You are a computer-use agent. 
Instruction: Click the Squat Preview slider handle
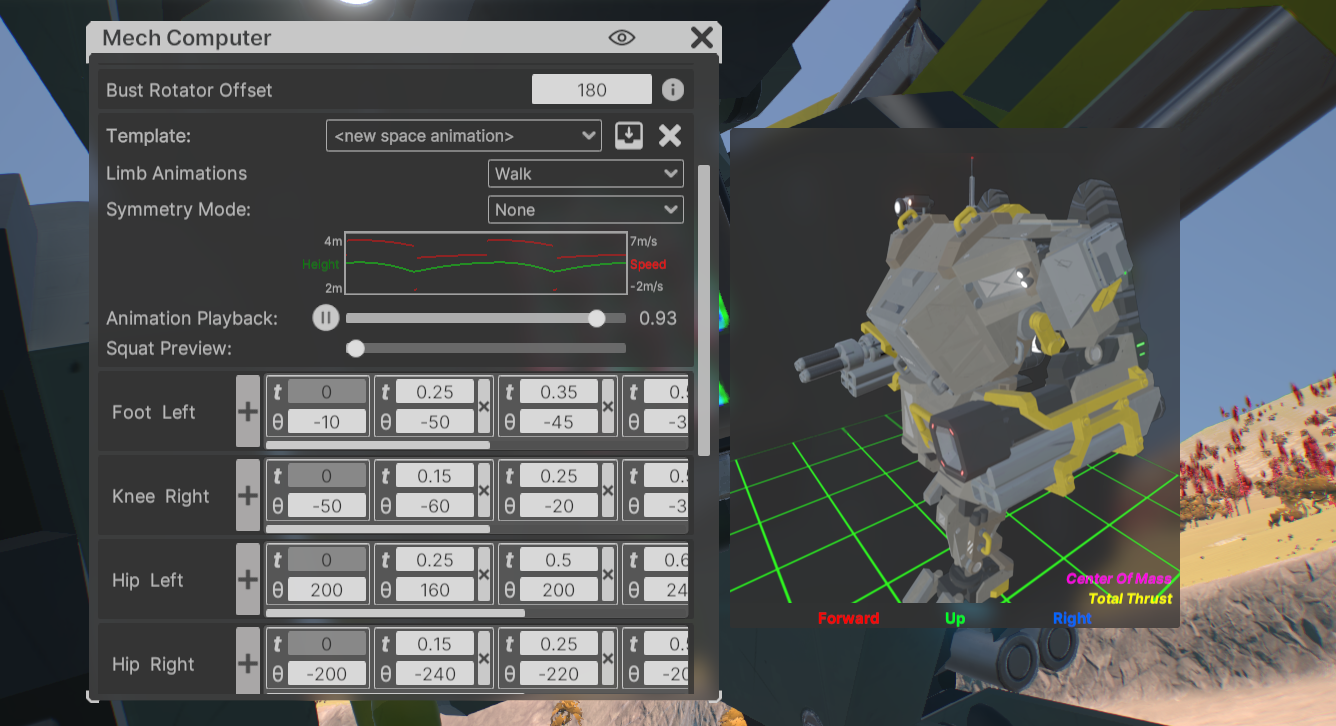355,348
